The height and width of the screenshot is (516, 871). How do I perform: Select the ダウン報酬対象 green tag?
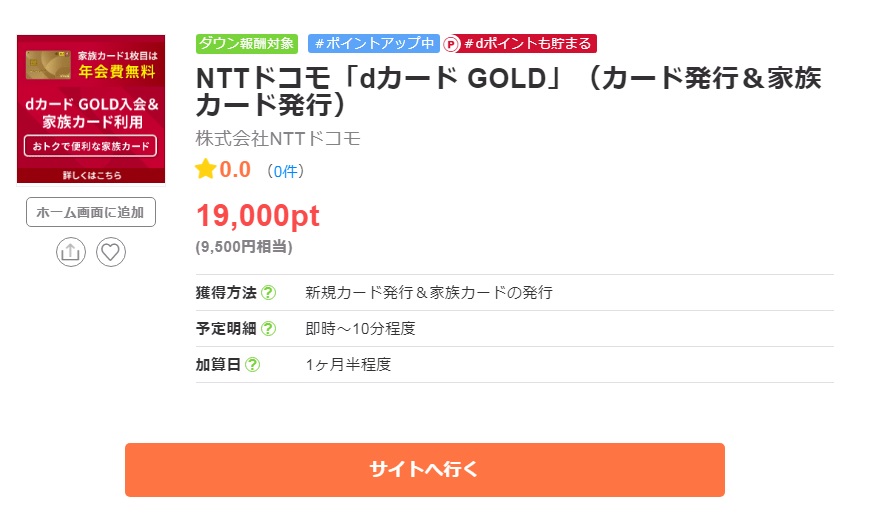pos(247,44)
